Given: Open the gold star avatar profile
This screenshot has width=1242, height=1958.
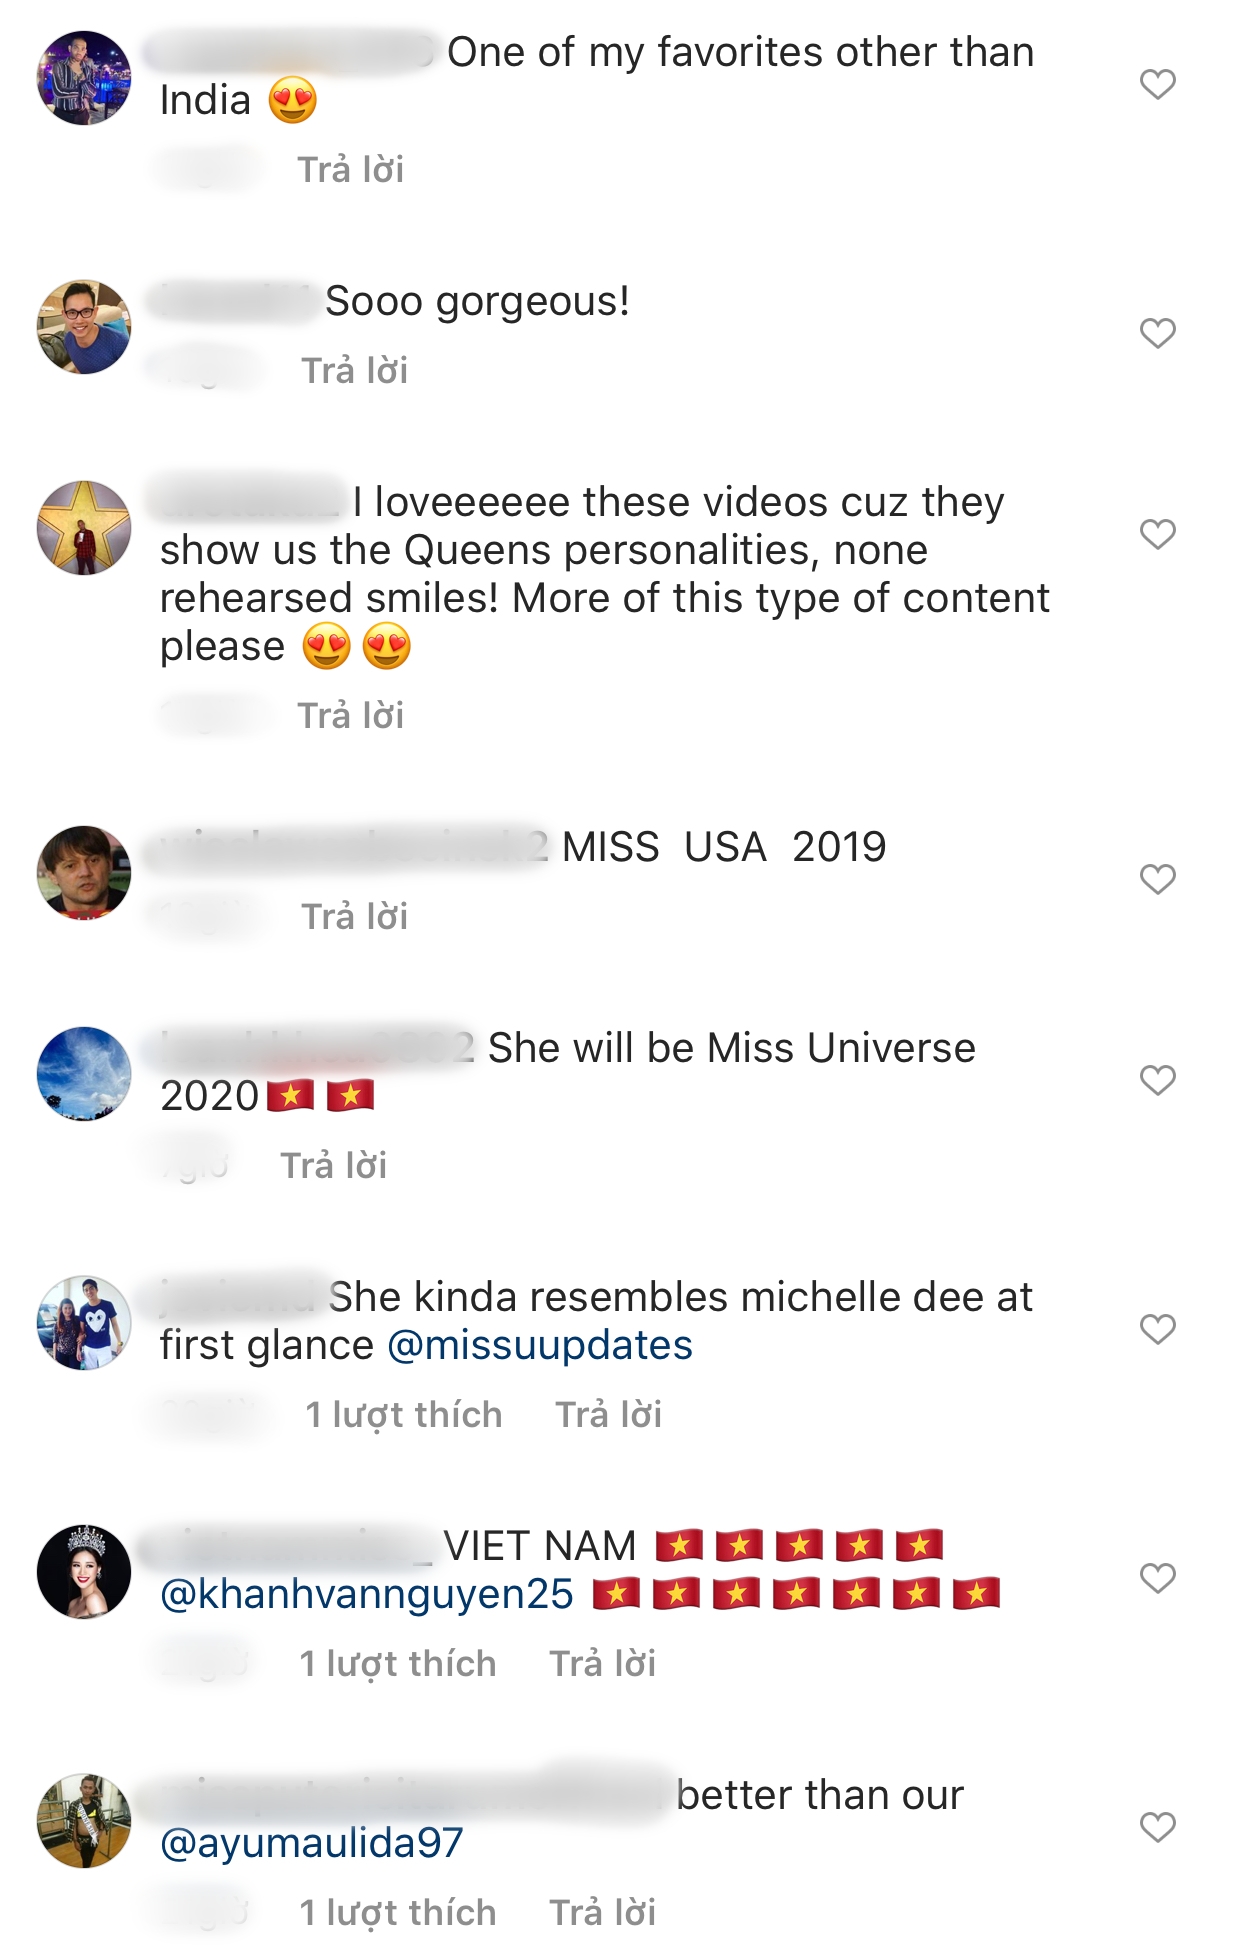Looking at the screenshot, I should (84, 528).
